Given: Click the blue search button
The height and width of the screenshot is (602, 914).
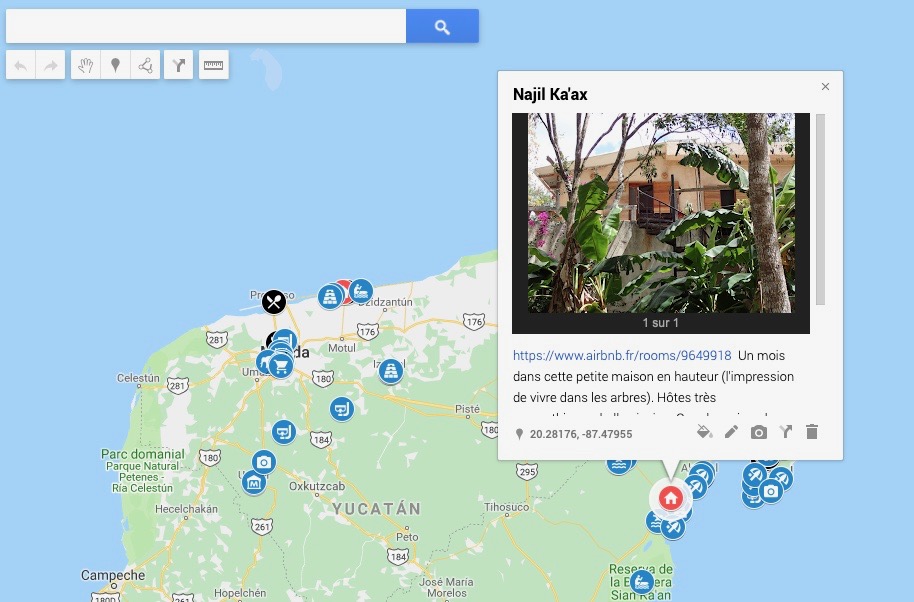Looking at the screenshot, I should pos(442,26).
